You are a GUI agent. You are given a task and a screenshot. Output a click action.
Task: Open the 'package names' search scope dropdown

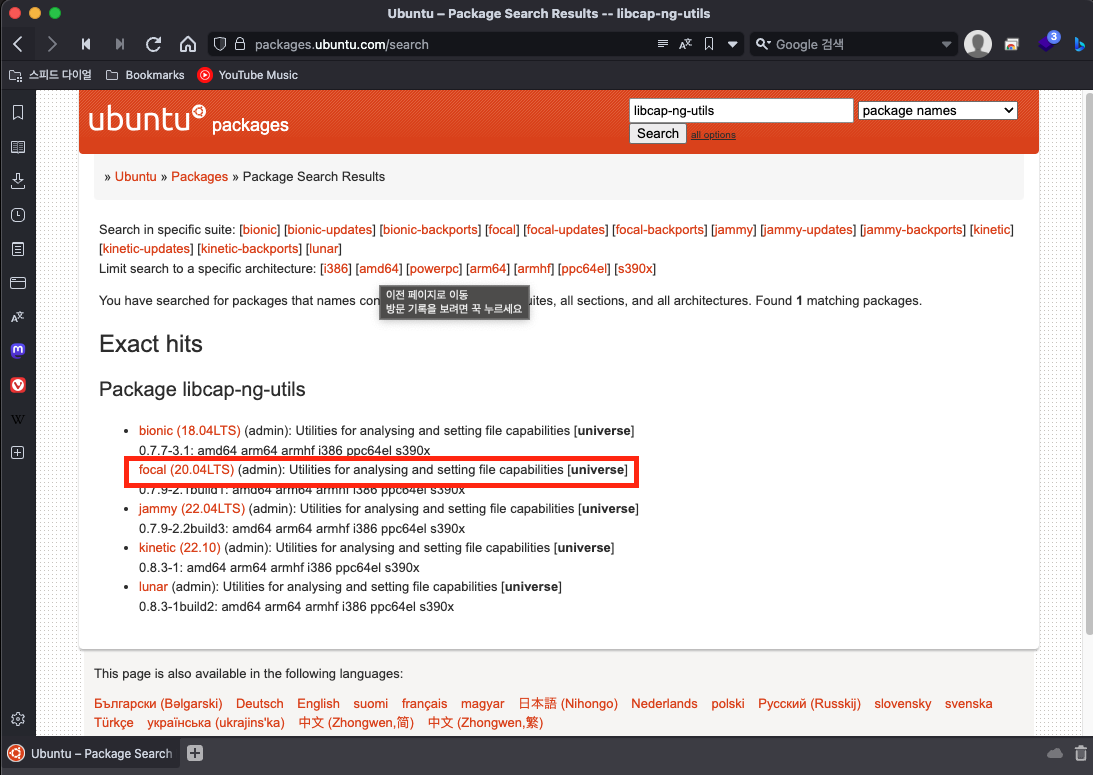936,110
